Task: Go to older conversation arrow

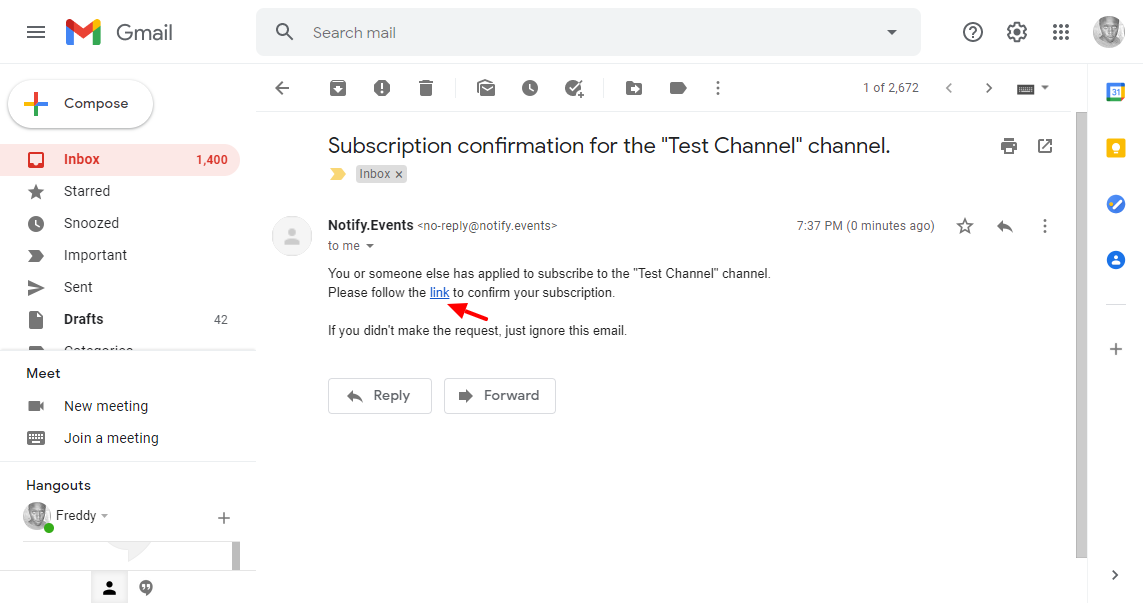Action: point(989,88)
